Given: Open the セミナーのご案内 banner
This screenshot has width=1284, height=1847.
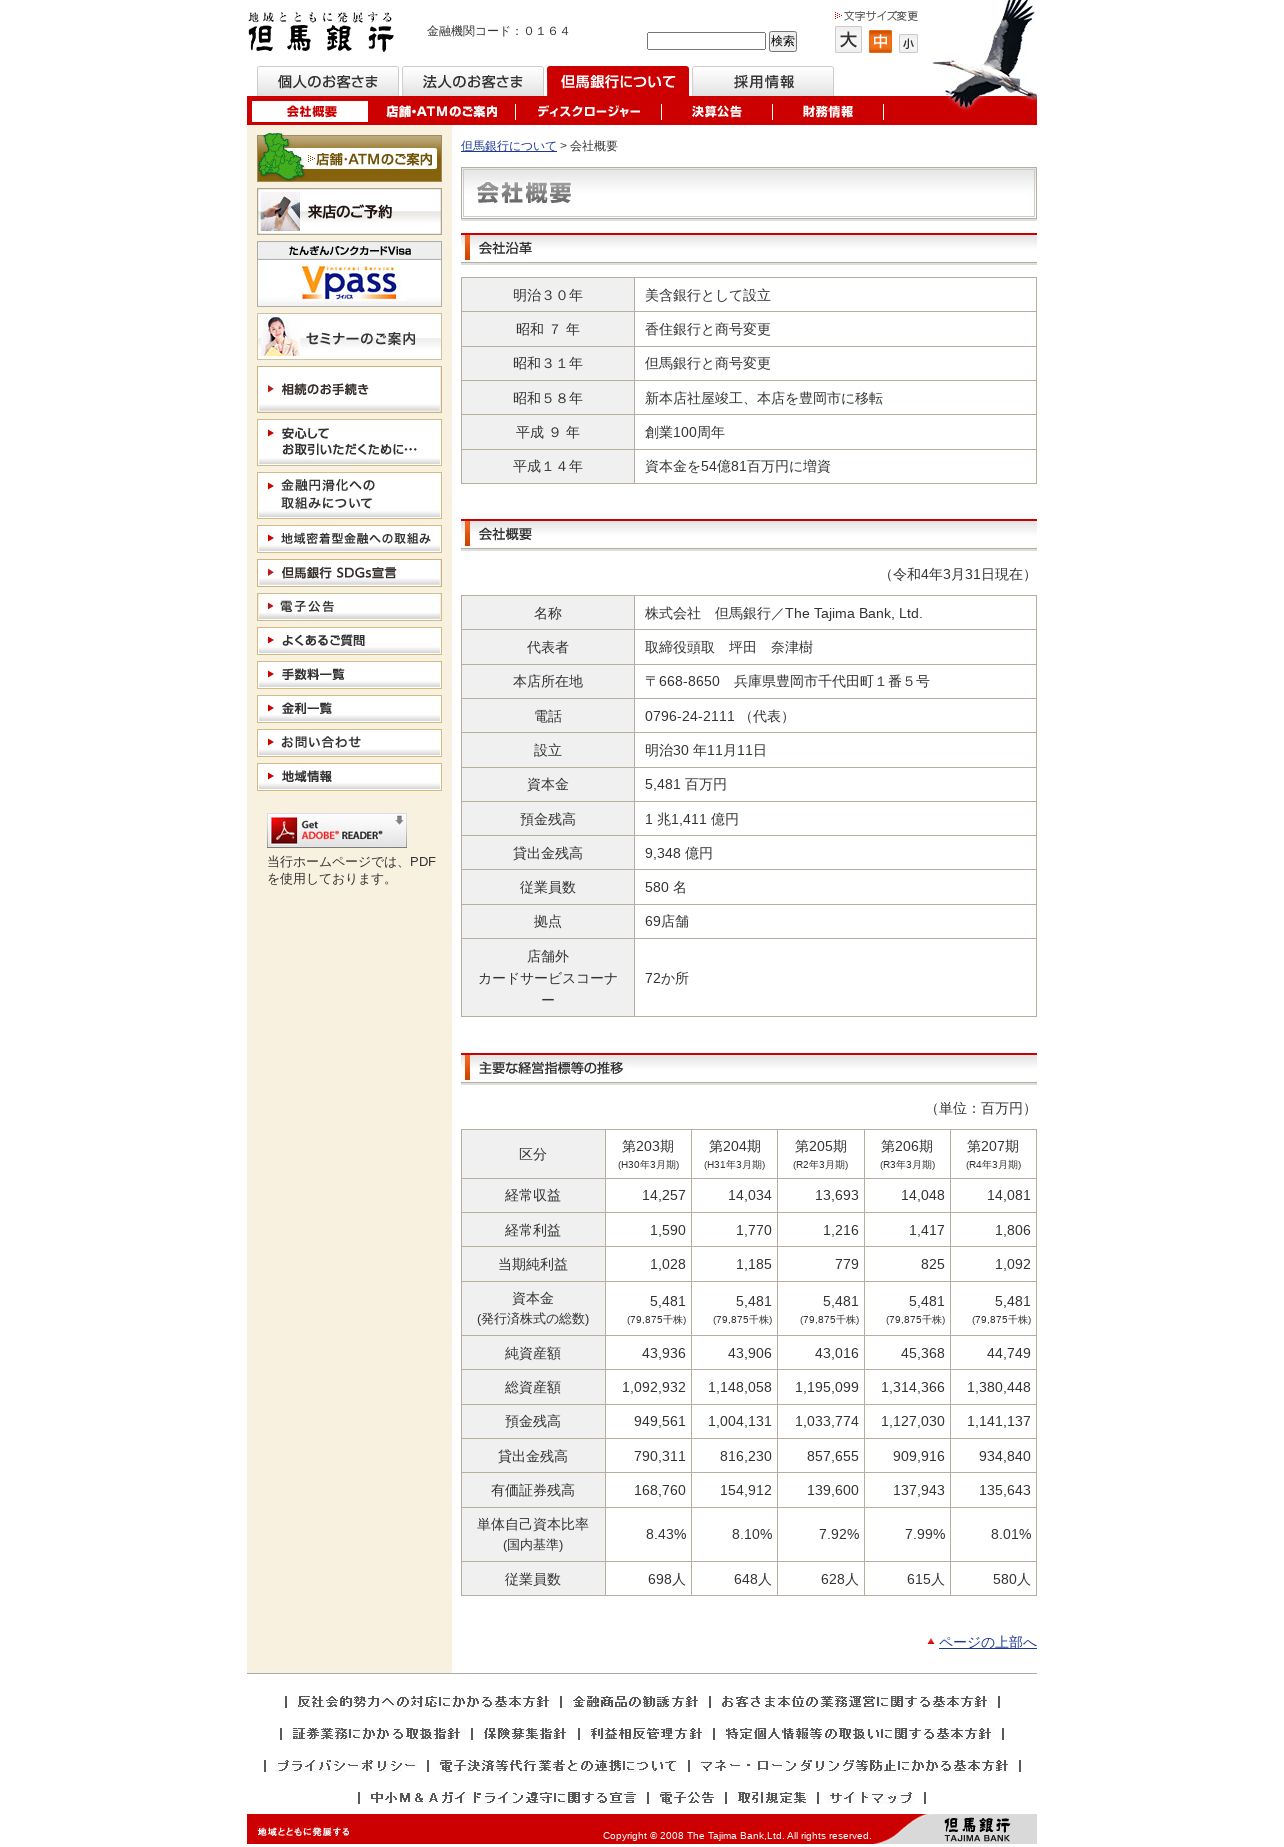Looking at the screenshot, I should tap(349, 337).
